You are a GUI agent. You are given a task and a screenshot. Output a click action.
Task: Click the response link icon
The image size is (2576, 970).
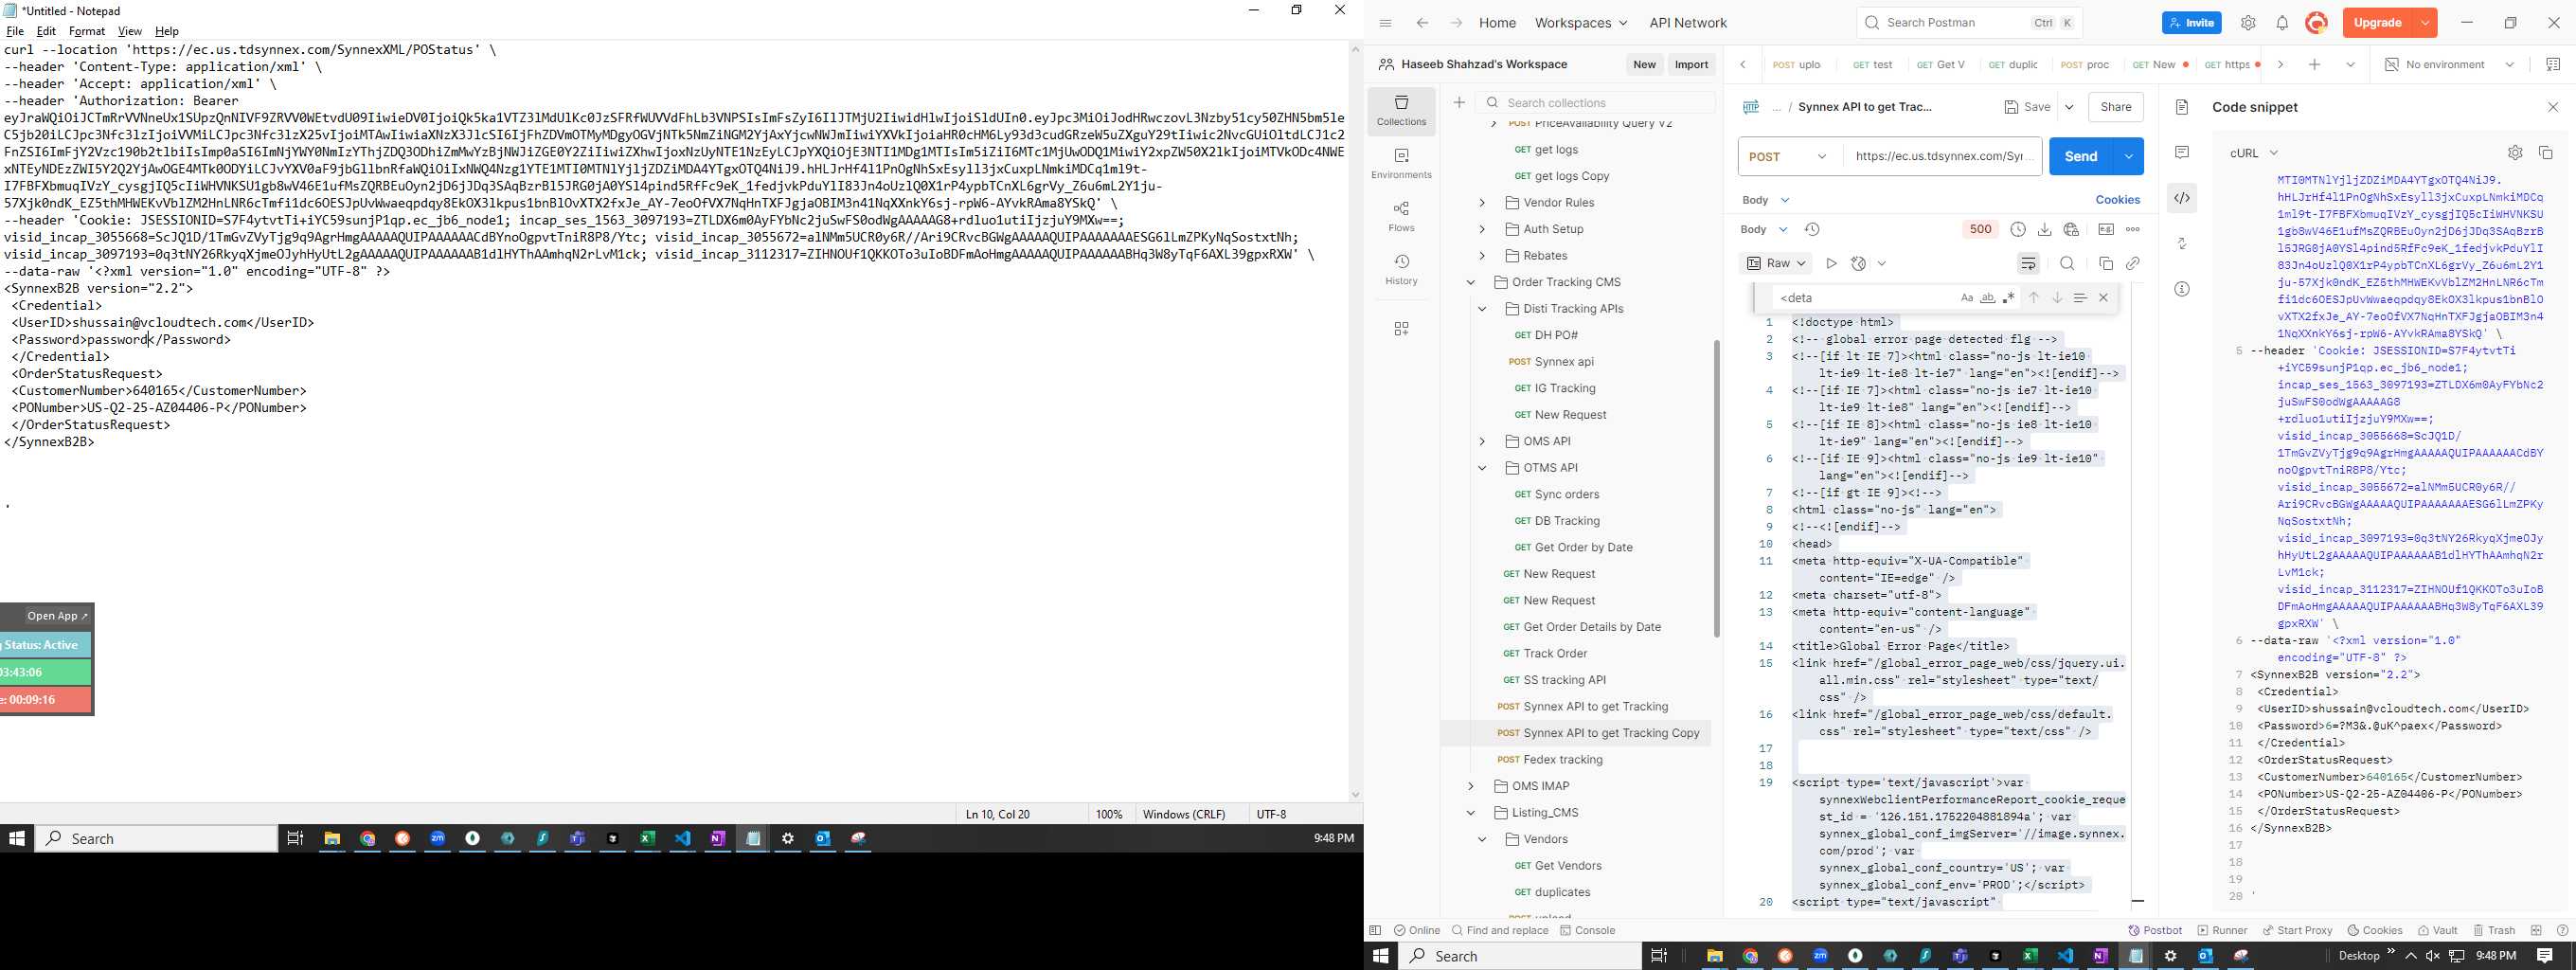pos(2132,263)
